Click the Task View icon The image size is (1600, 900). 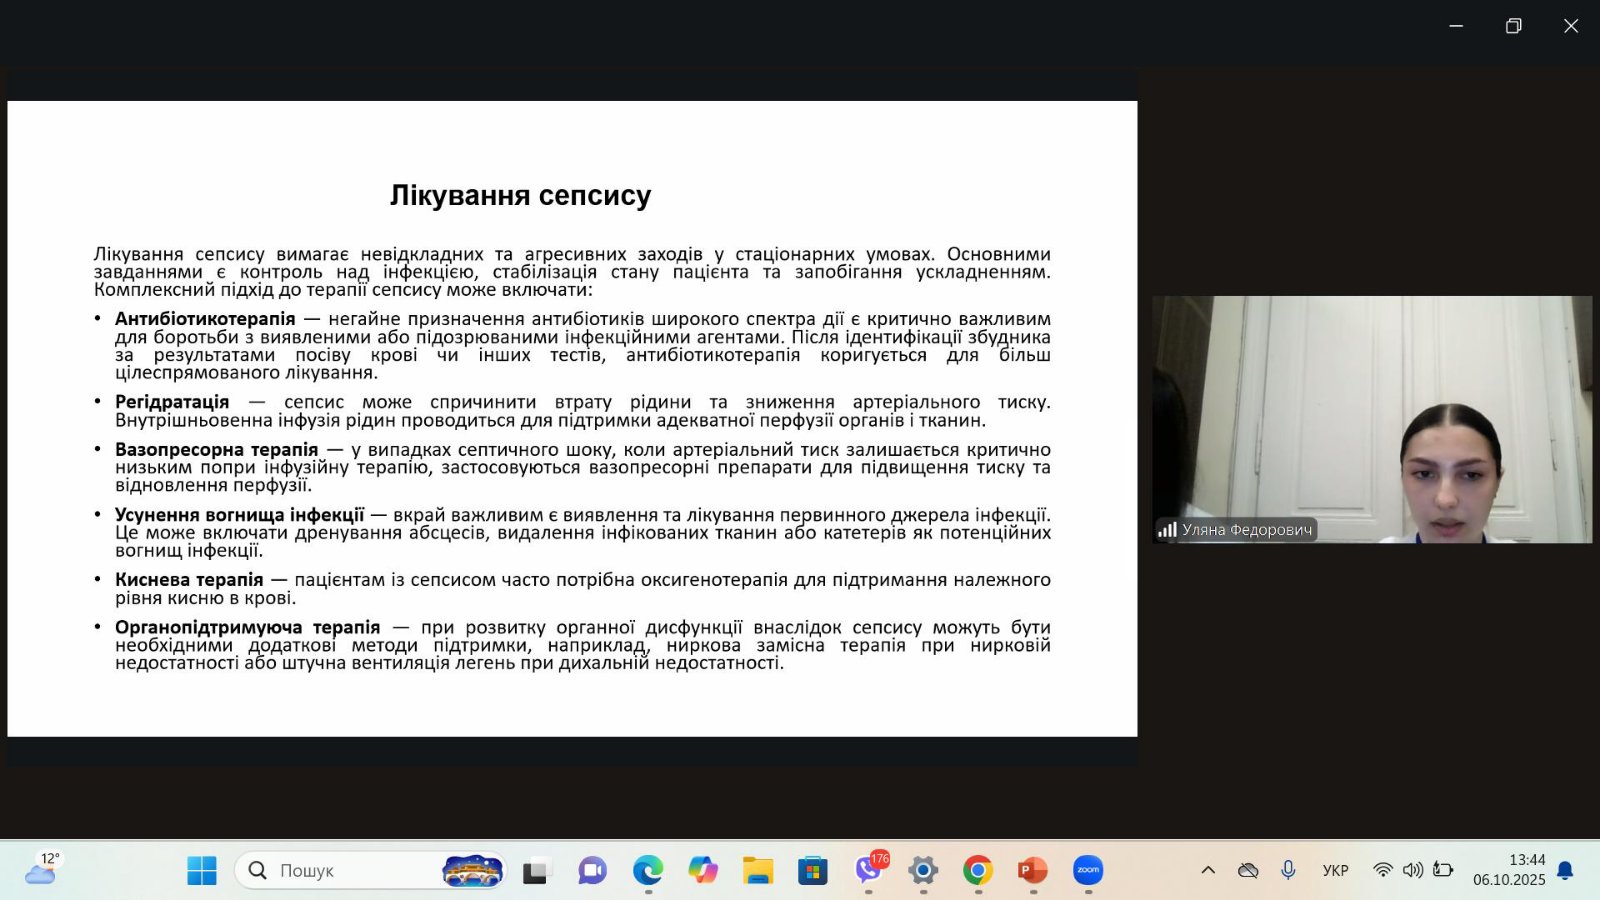tap(537, 870)
